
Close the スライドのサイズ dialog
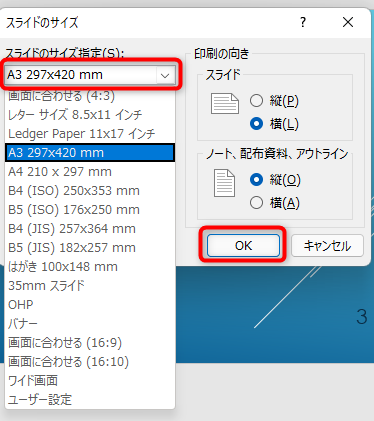tap(348, 22)
